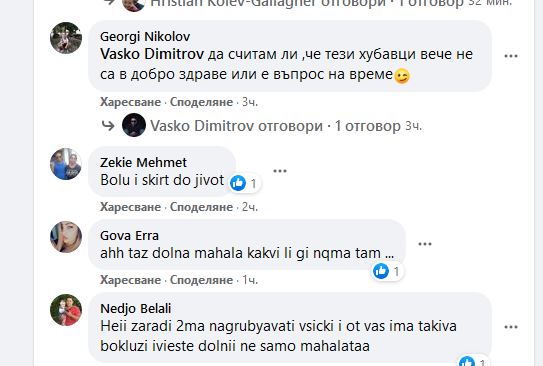Click Споделяне under Georgi Nikolov's comment
The width and height of the screenshot is (543, 366).
[201, 102]
